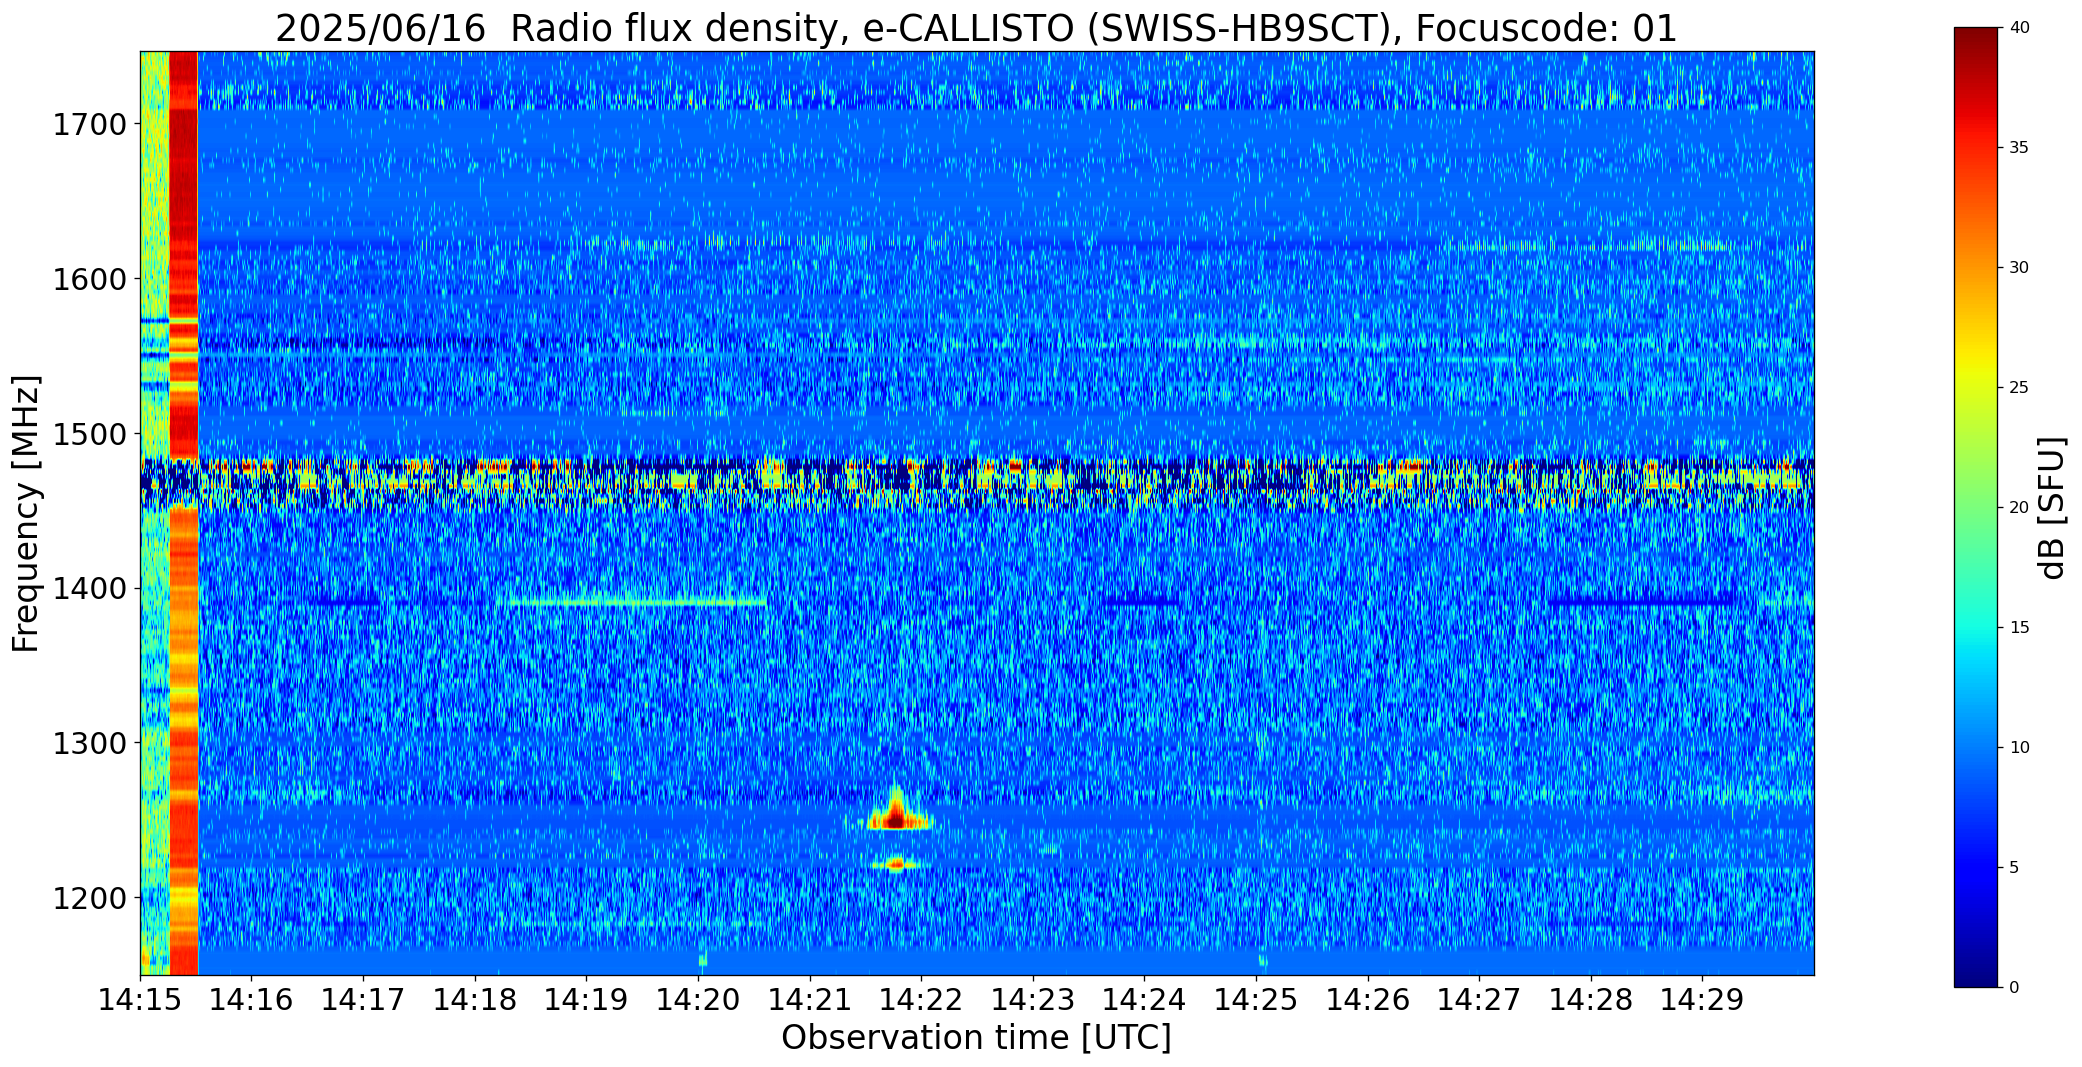Viewport: 2082px width, 1067px height.
Task: Click the colorbar tick label 40
Action: [2019, 28]
